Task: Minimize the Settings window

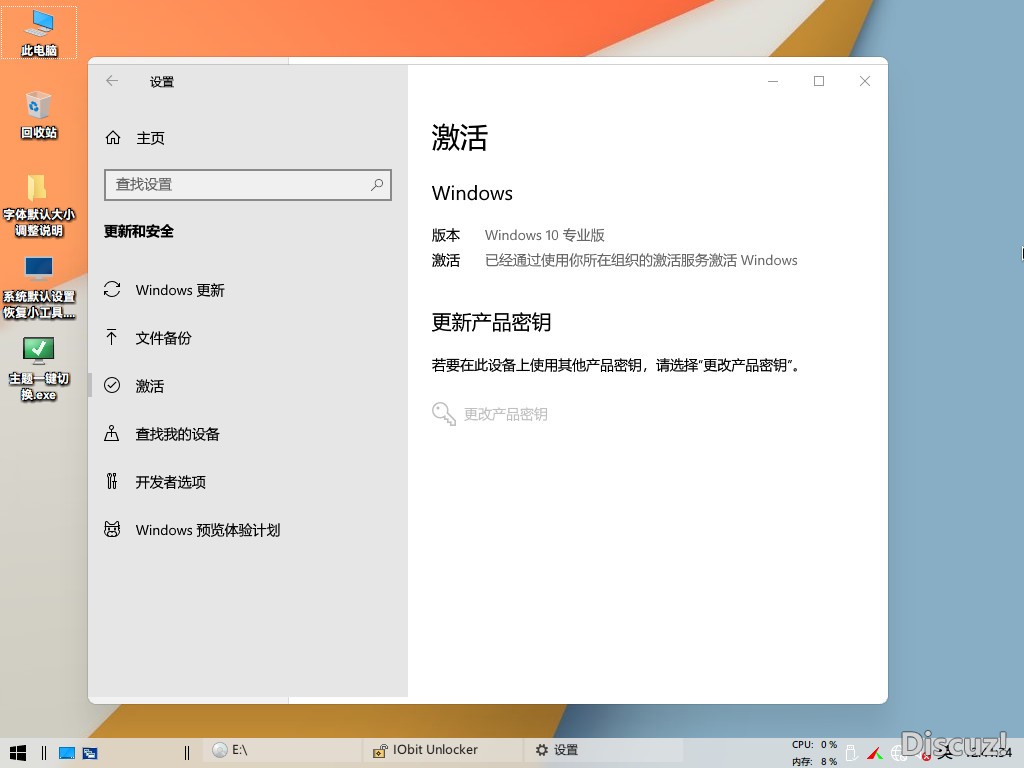Action: pos(773,81)
